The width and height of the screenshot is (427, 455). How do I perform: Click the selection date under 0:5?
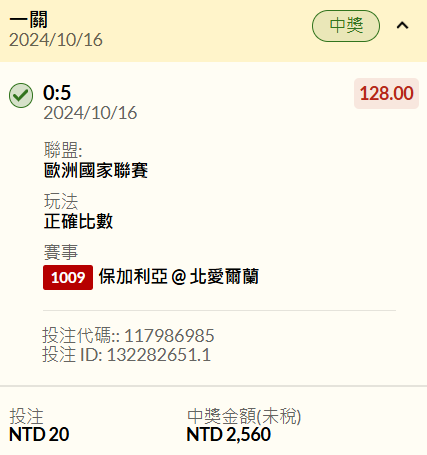(90, 113)
